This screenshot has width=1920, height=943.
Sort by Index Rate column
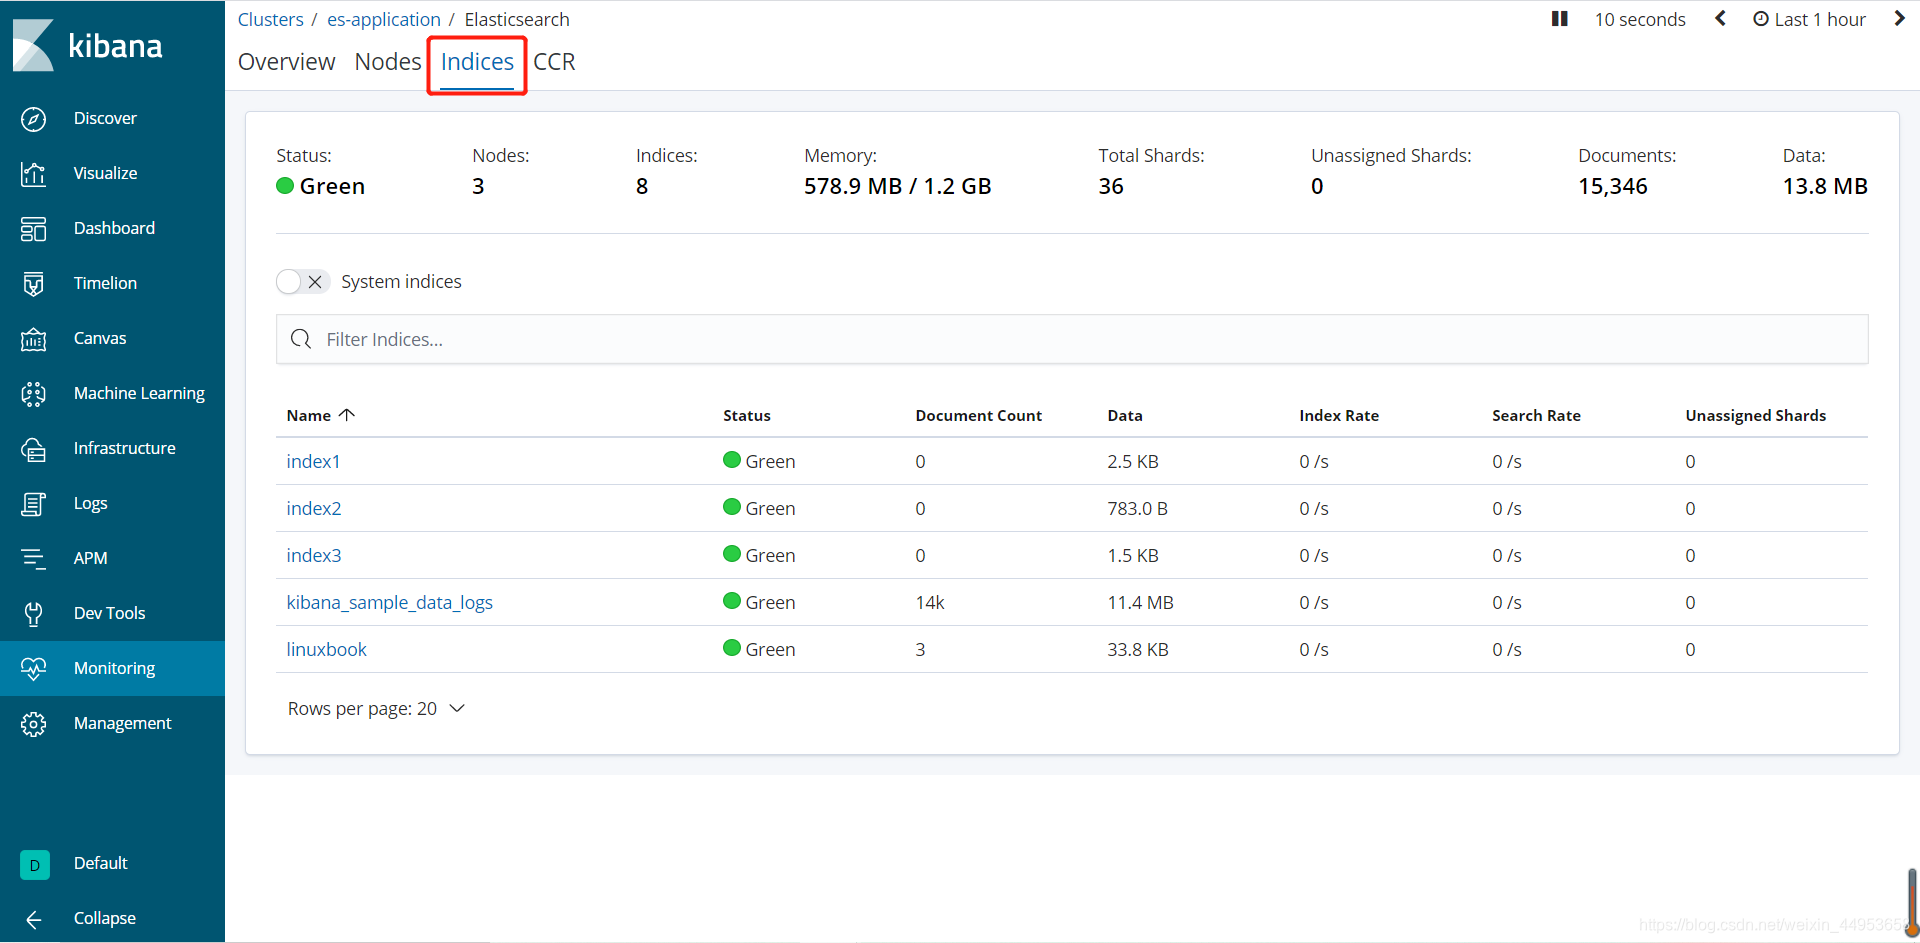point(1339,416)
